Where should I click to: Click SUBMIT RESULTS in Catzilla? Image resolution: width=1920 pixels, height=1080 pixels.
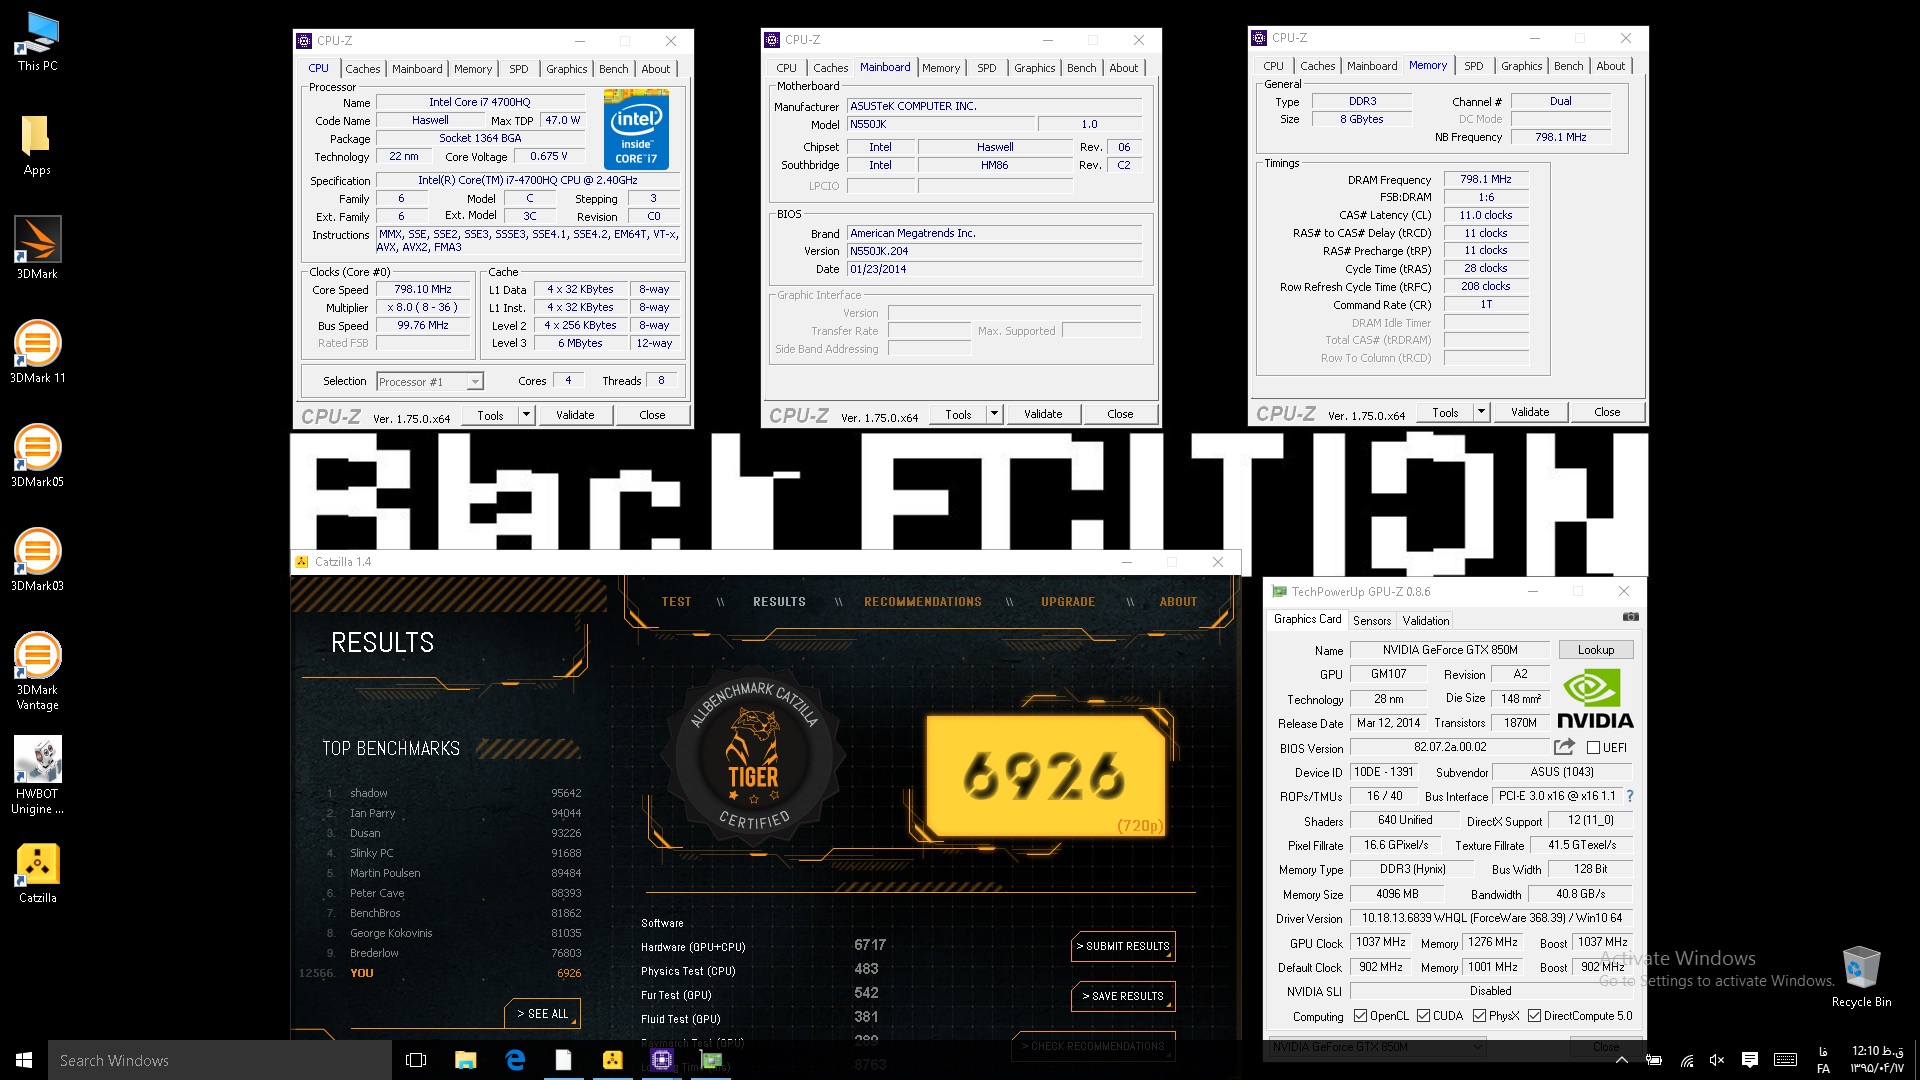(x=1122, y=946)
